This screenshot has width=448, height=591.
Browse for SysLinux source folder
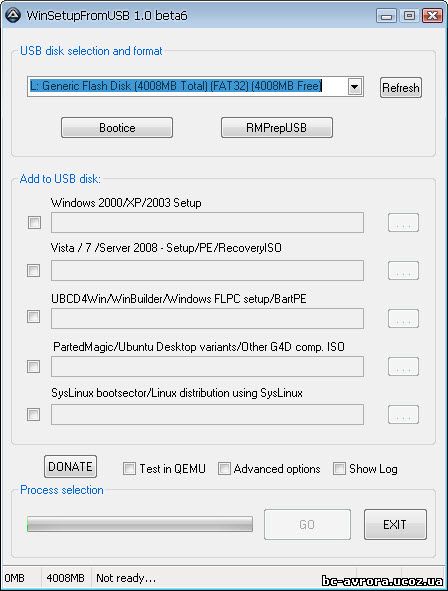403,415
